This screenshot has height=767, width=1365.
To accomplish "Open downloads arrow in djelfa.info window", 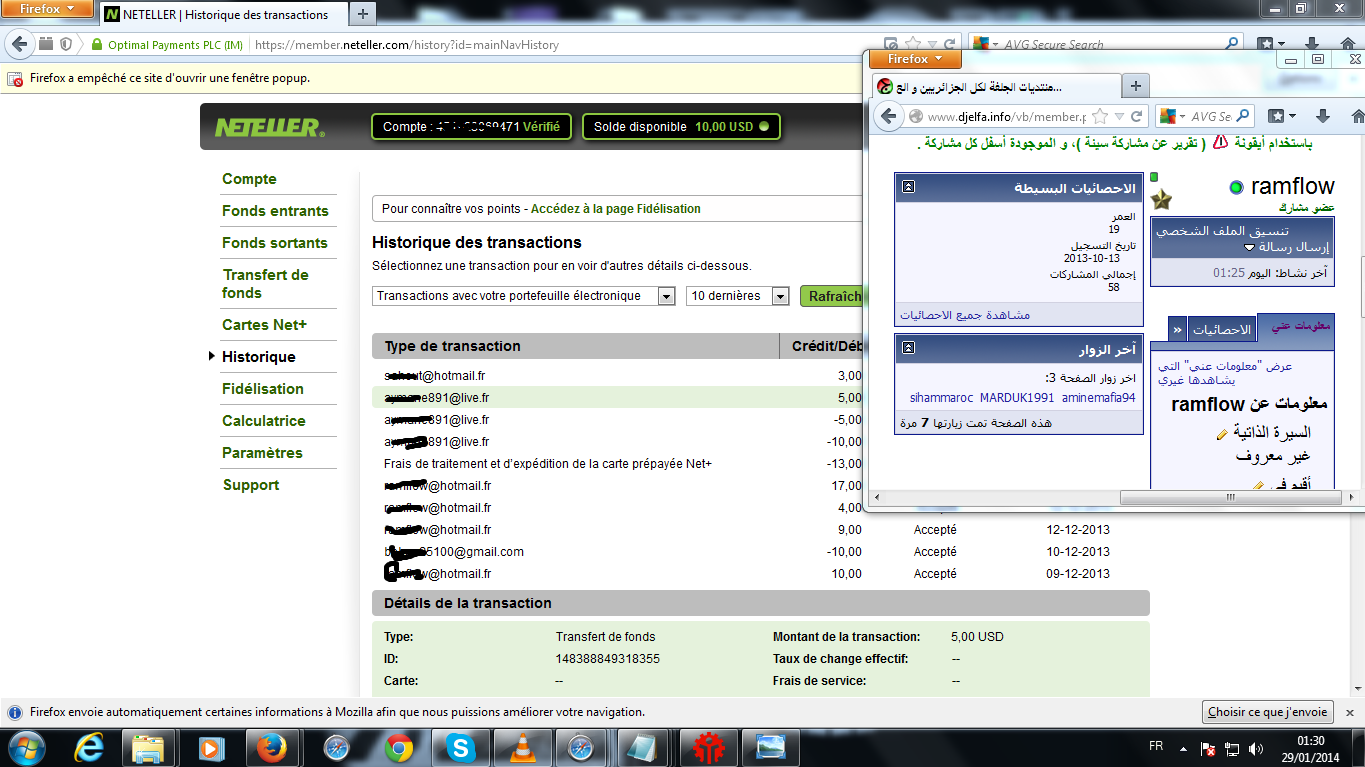I will point(1322,116).
